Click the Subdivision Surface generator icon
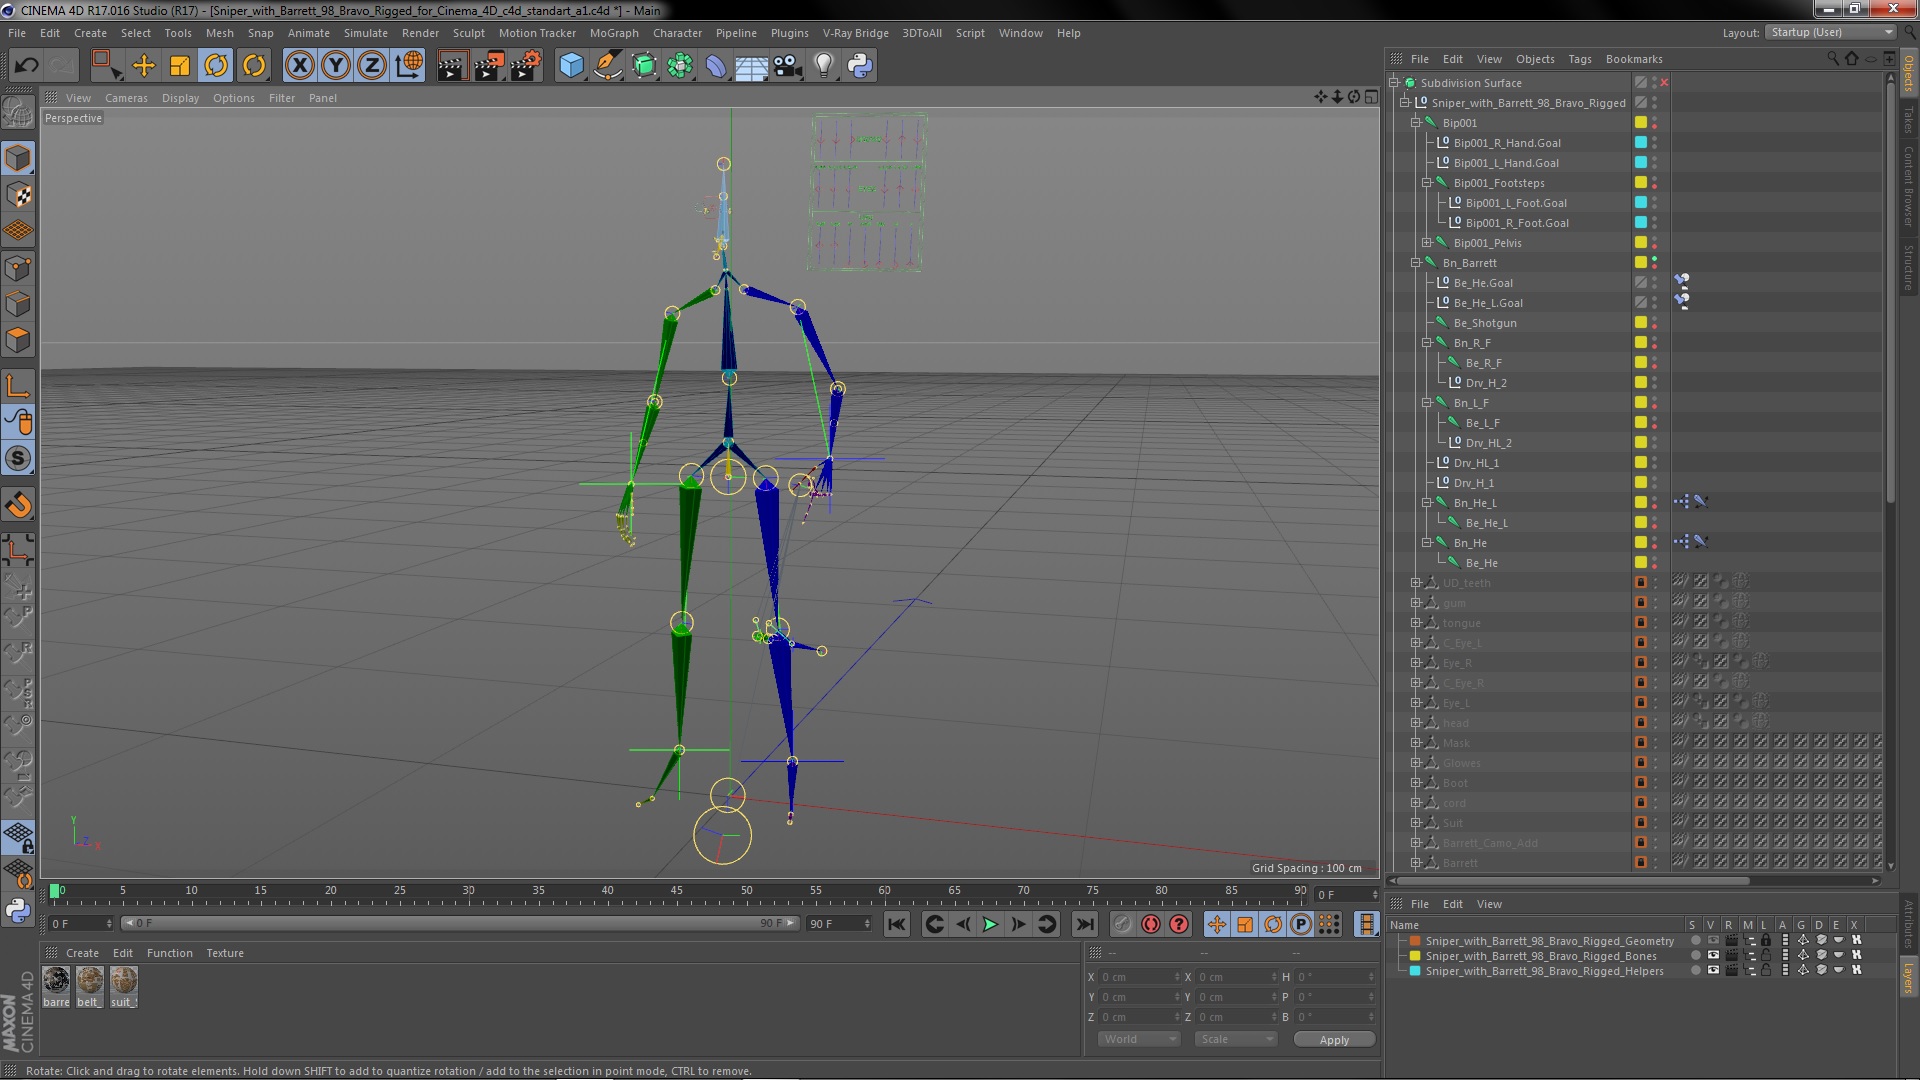Image resolution: width=1920 pixels, height=1080 pixels. coord(644,66)
